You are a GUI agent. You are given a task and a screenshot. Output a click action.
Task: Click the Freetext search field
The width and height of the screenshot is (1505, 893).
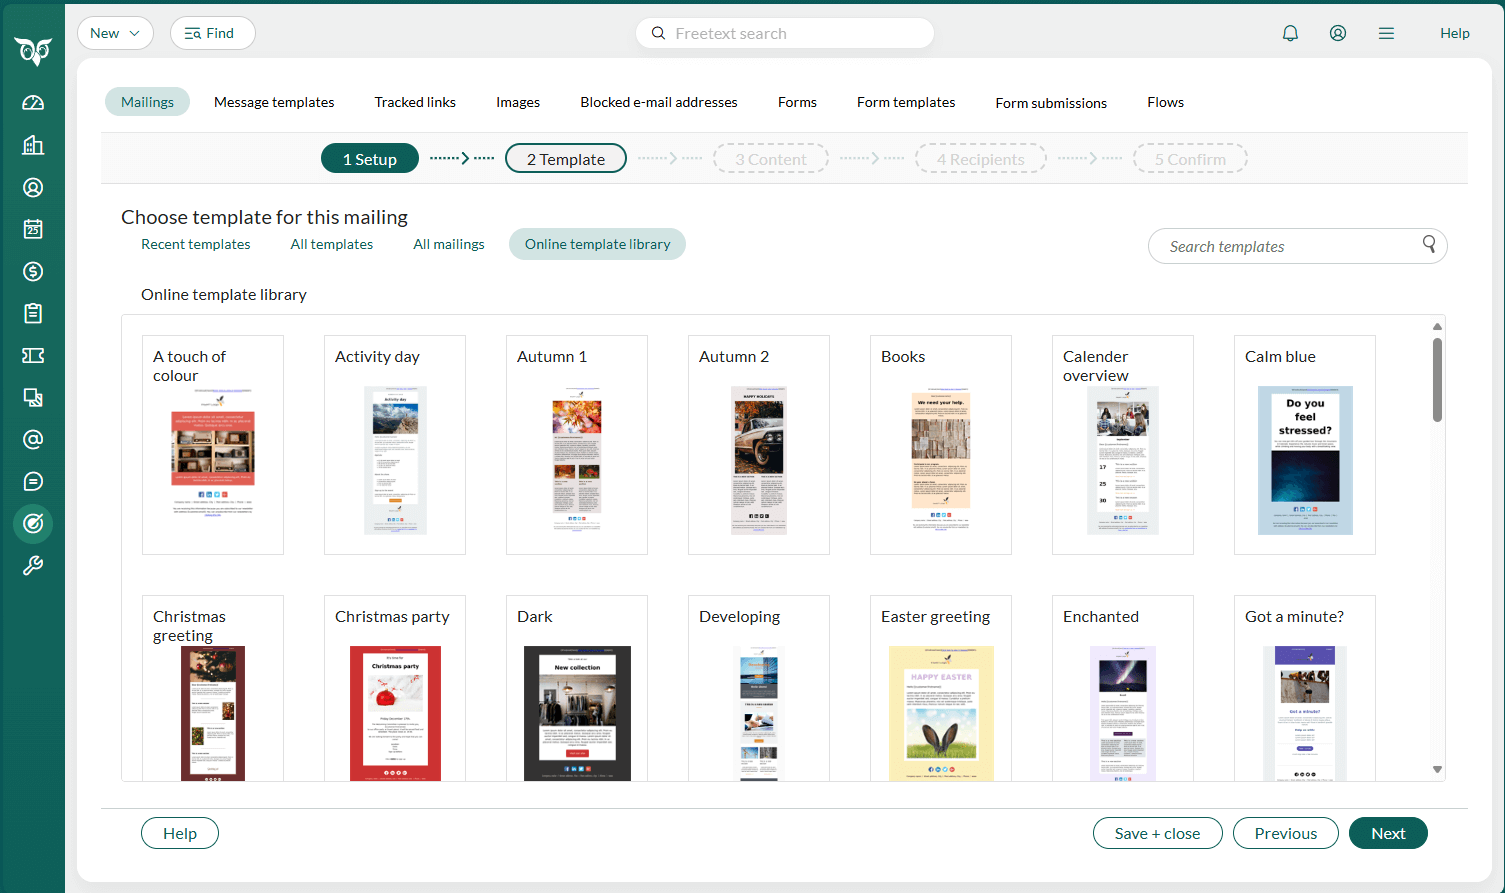785,33
